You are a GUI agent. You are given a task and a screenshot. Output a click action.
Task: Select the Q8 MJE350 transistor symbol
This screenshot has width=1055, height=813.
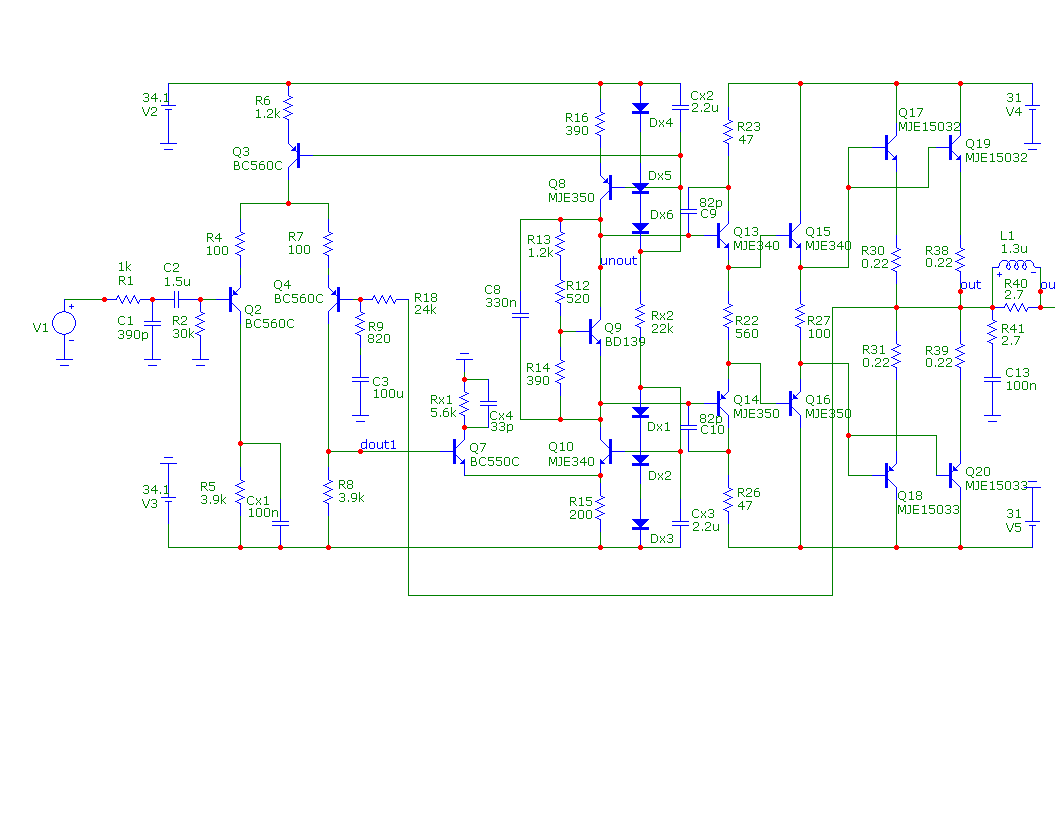point(606,188)
